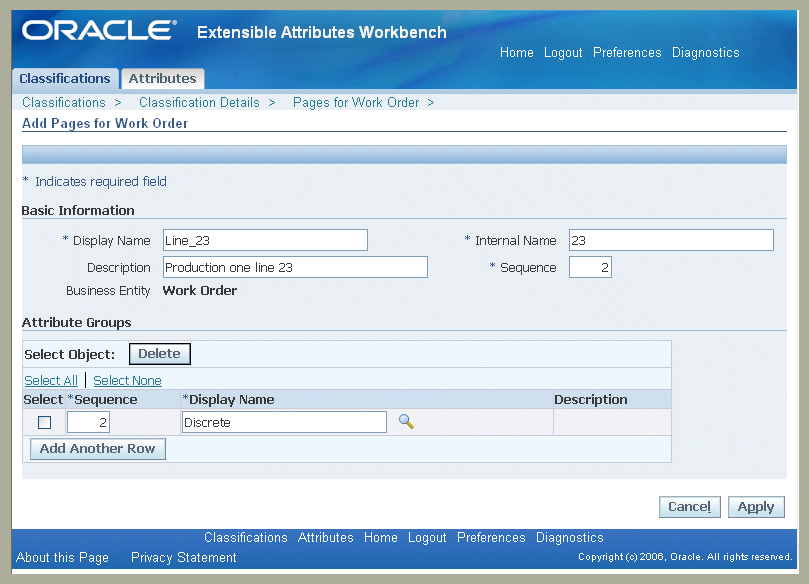809x584 pixels.
Task: Open the Display Name search magnifier icon
Action: click(x=406, y=422)
